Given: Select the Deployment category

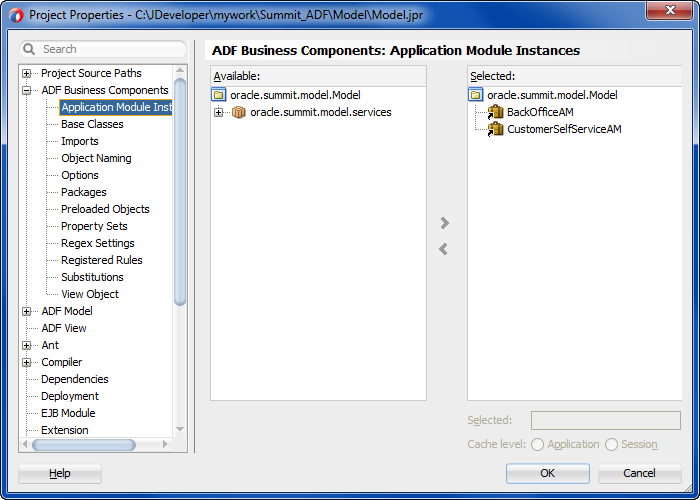Looking at the screenshot, I should pos(70,396).
